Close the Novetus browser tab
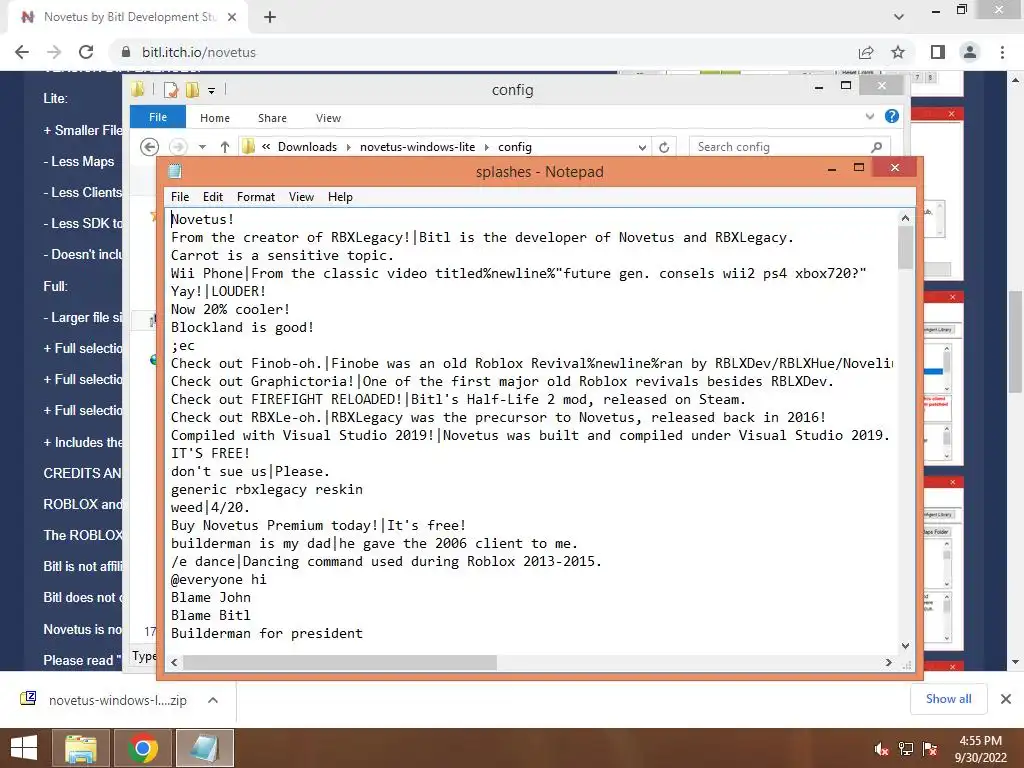 pyautogui.click(x=232, y=17)
